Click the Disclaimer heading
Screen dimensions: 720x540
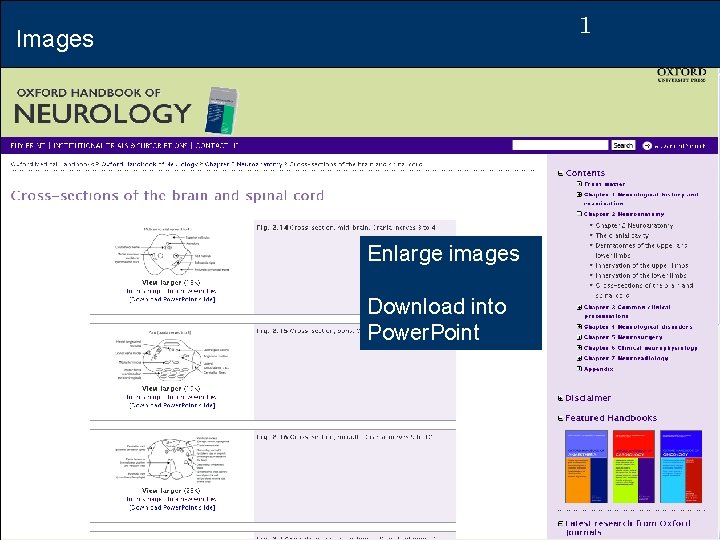pos(588,399)
